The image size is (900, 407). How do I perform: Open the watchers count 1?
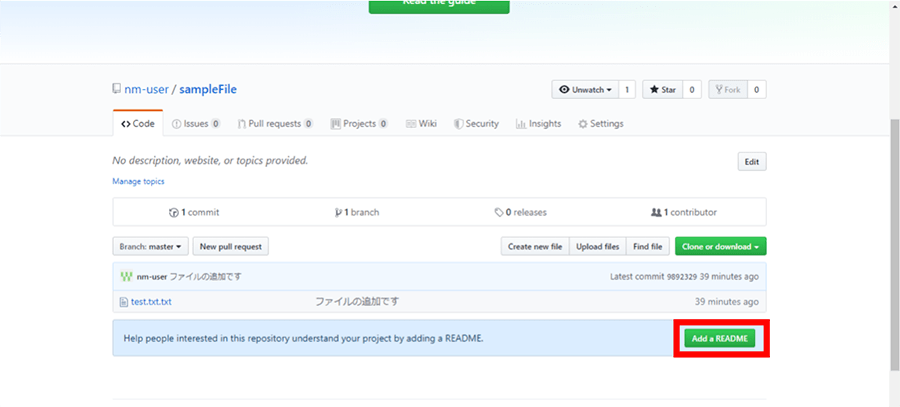click(x=627, y=90)
